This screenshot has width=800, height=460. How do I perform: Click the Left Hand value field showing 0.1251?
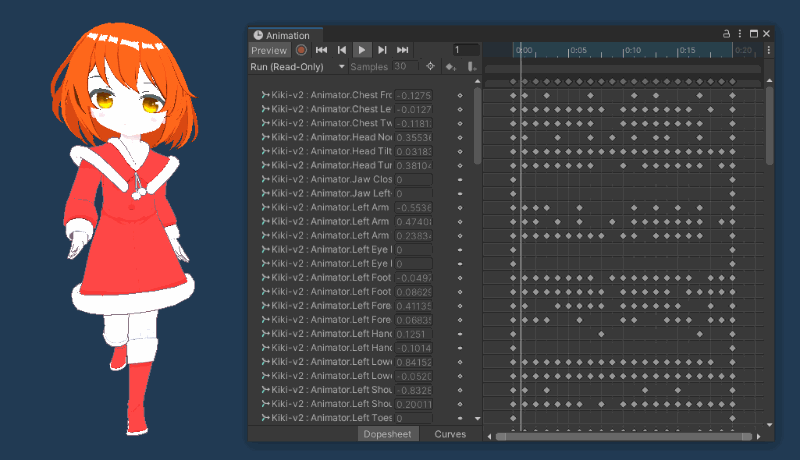coord(413,334)
